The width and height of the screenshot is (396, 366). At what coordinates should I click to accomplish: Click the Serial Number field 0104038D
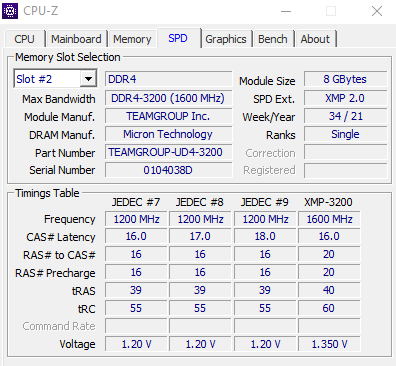[168, 170]
